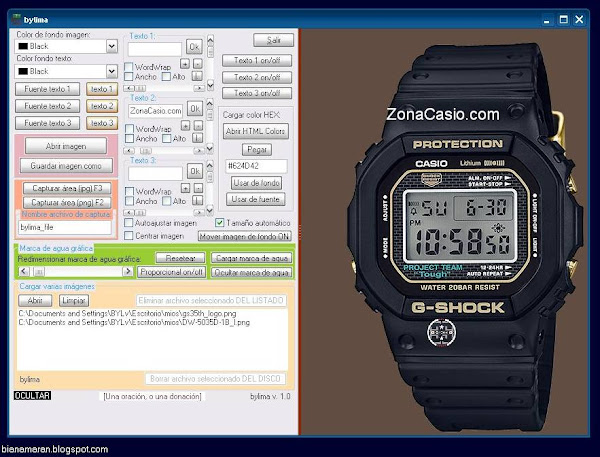600x457 pixels.
Task: Click the vertical-bar button in Texto 2 group
Action: (x=197, y=138)
